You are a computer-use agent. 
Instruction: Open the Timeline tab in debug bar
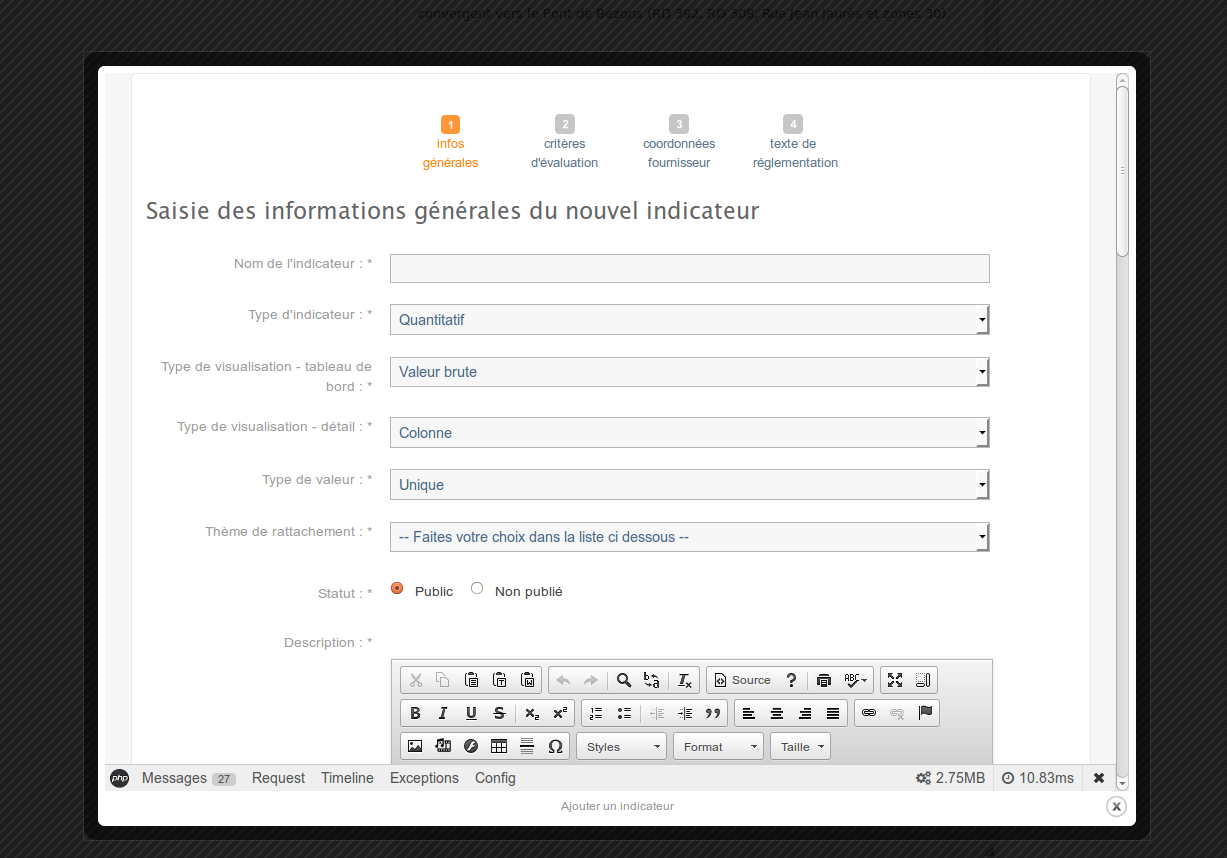point(347,778)
